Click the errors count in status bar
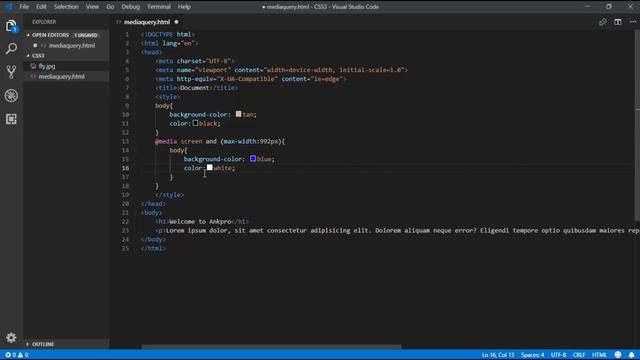Screen dimensions: 640x360 (x=10, y=355)
